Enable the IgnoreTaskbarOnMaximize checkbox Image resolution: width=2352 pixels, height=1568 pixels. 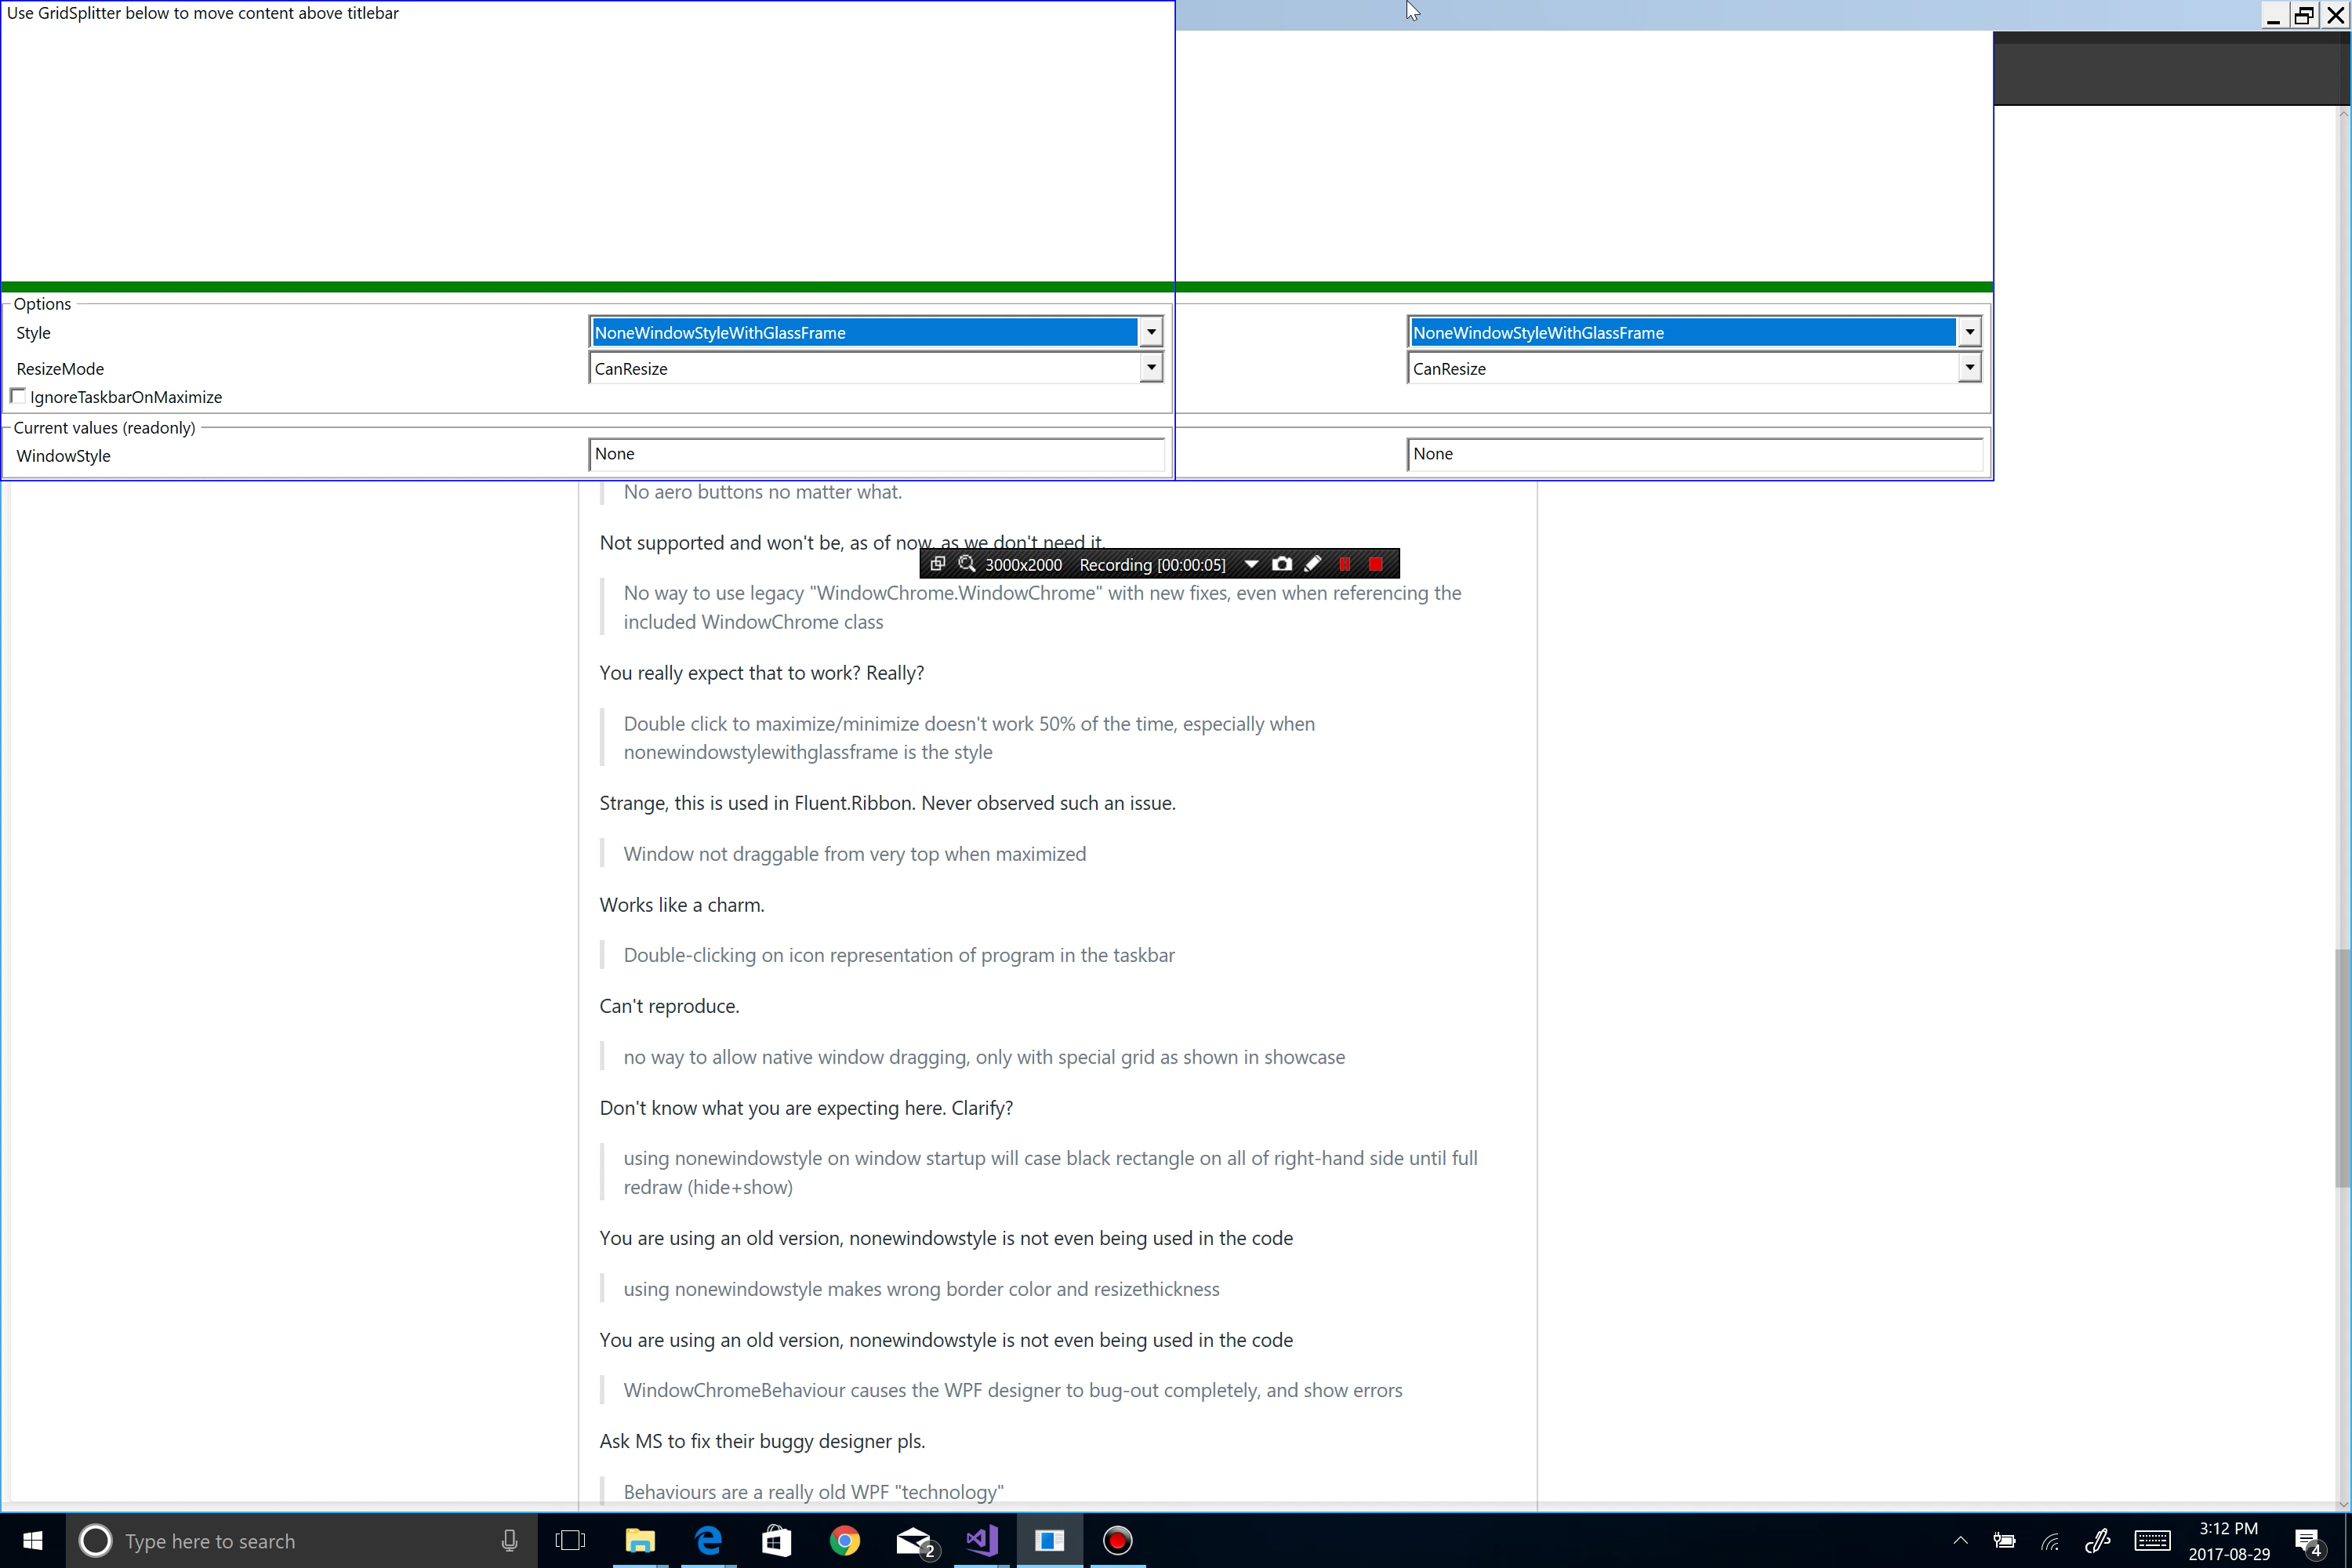coord(18,395)
